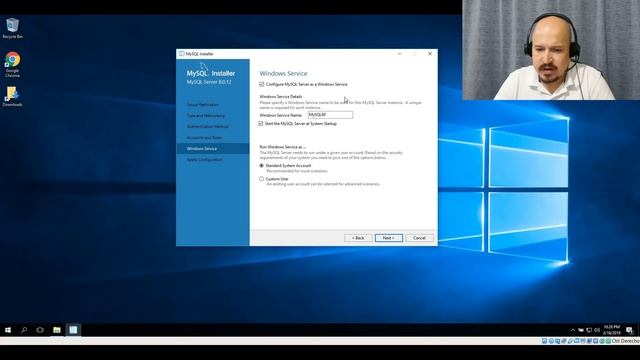
Task: Select the Custom User option
Action: click(x=262, y=179)
